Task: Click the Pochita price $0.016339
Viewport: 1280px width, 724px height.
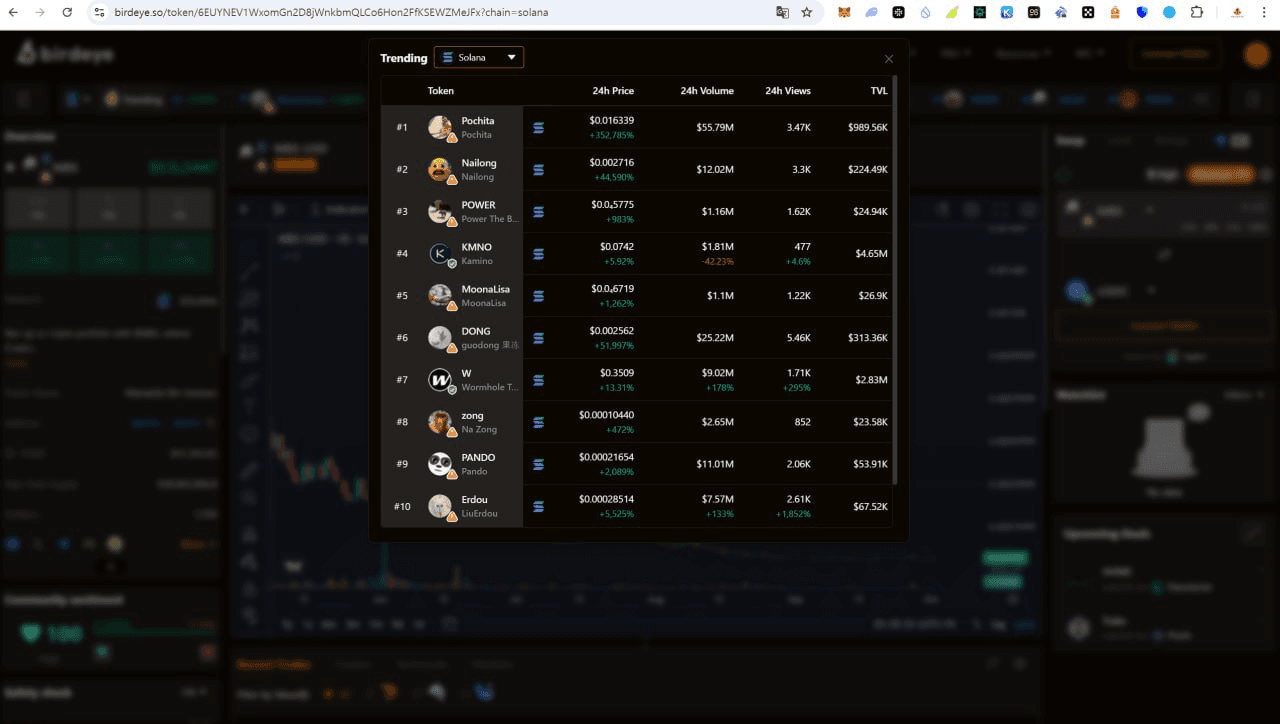Action: pos(612,120)
